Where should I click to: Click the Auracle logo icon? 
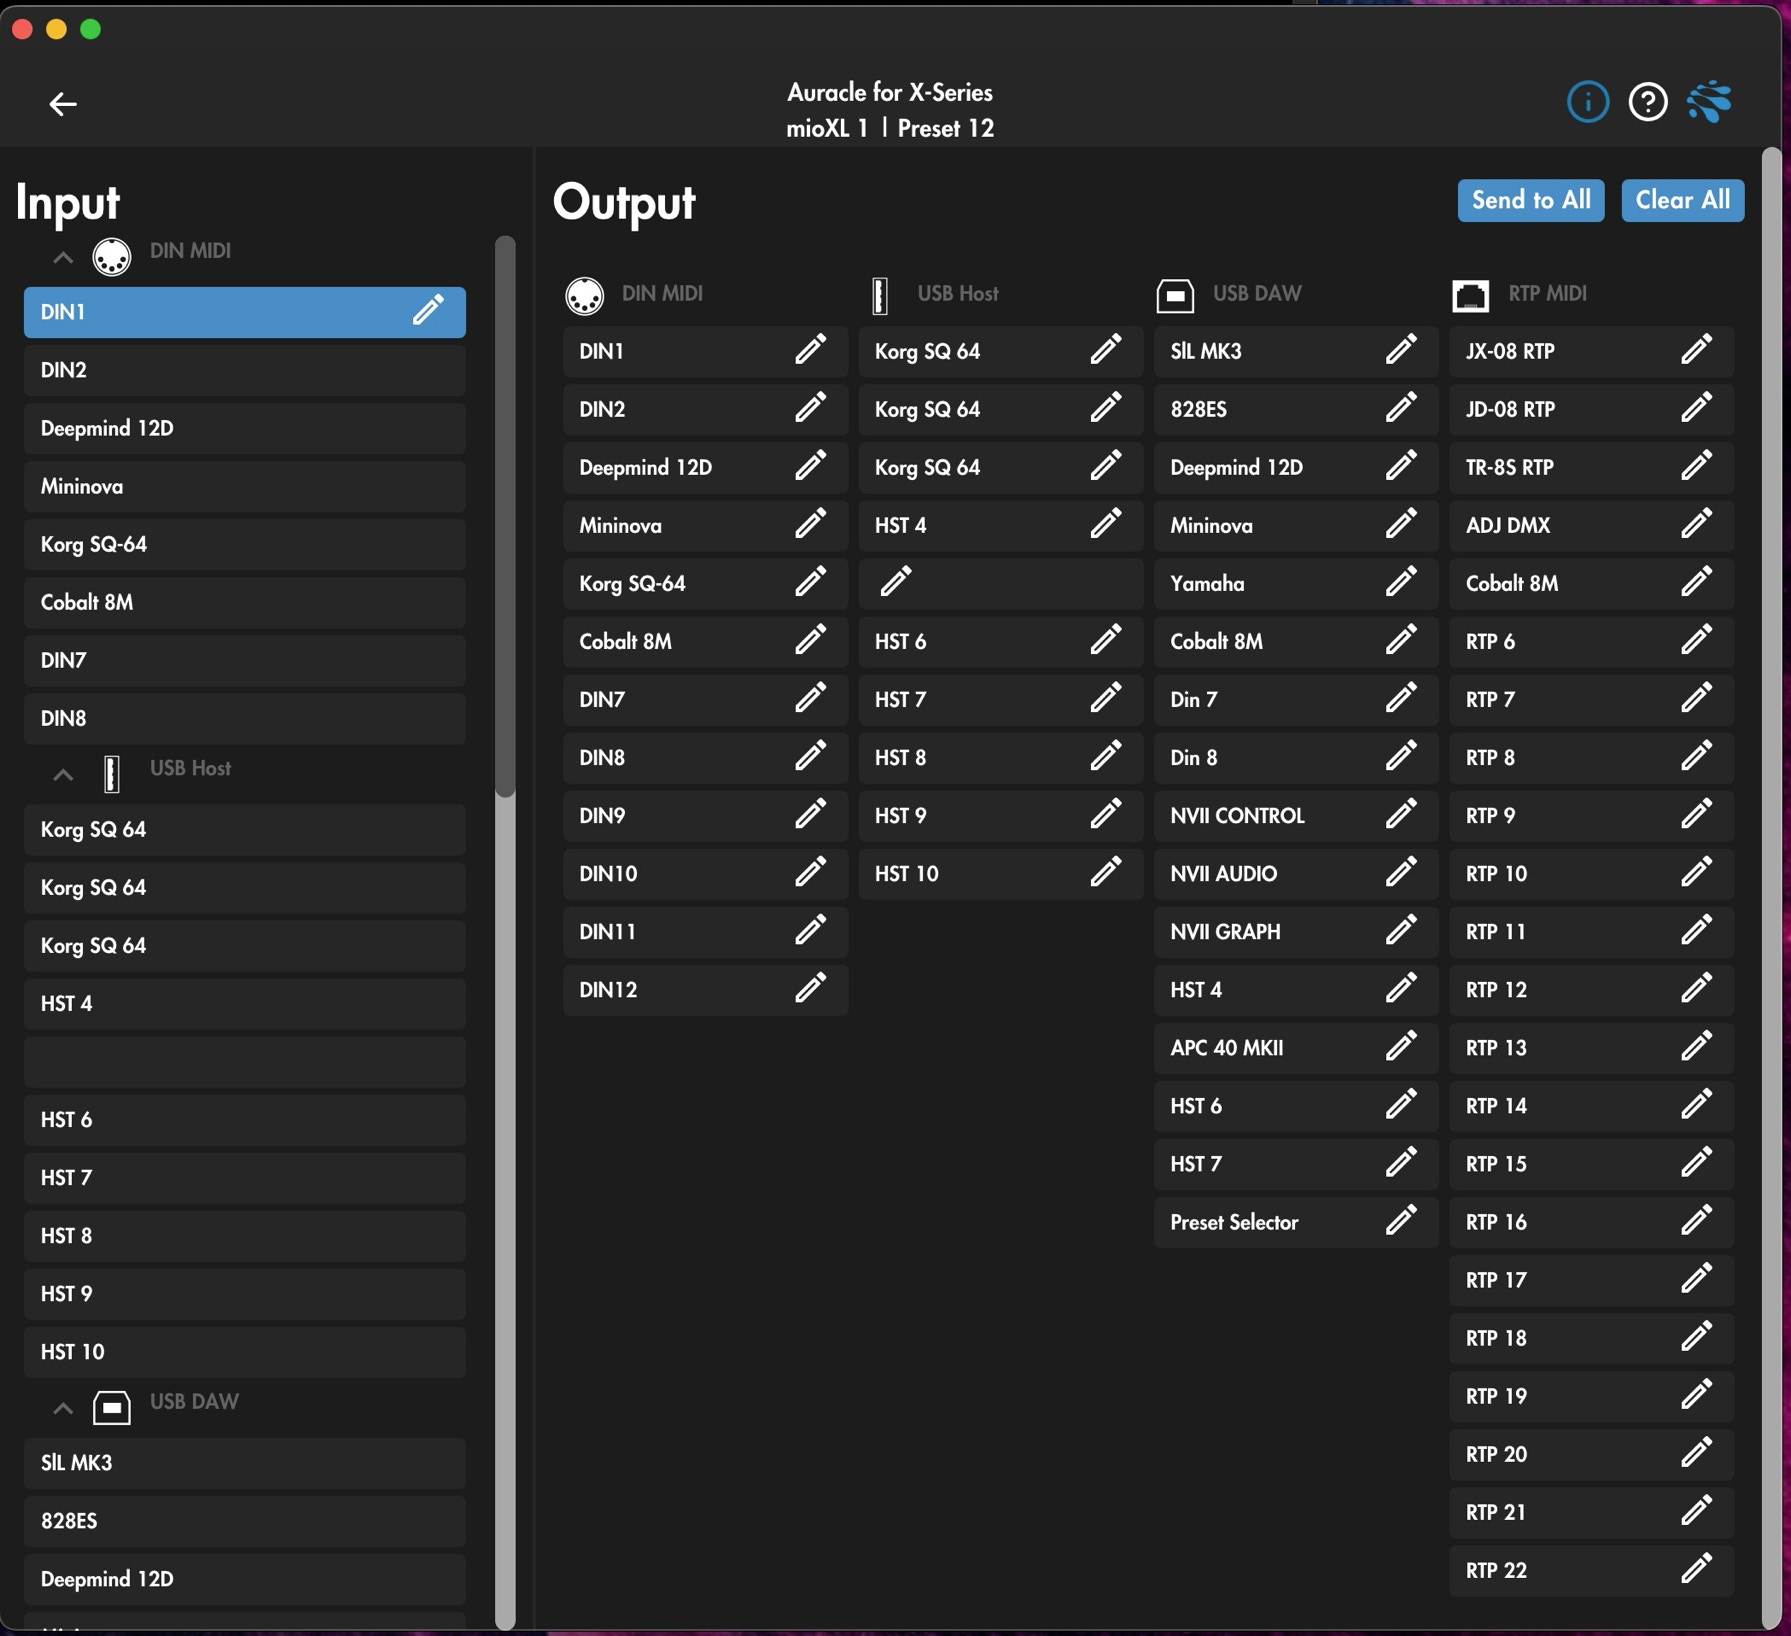point(1709,102)
